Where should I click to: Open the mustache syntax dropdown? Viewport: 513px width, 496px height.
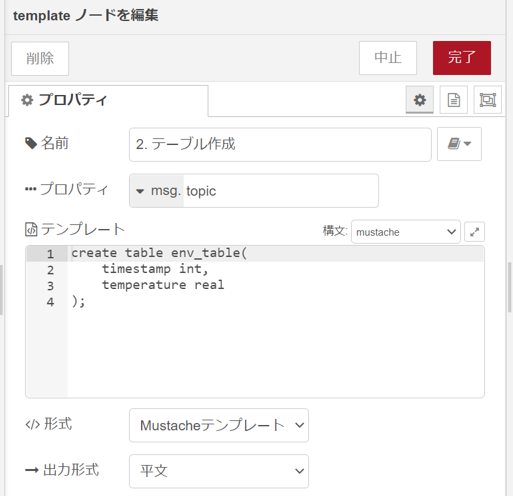tap(406, 232)
